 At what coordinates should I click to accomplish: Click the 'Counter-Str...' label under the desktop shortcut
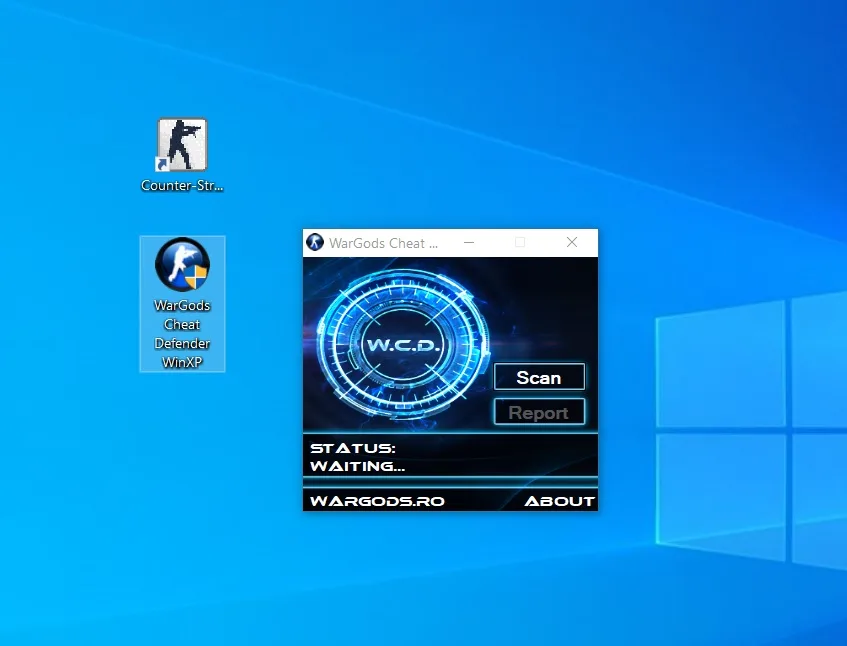182,185
